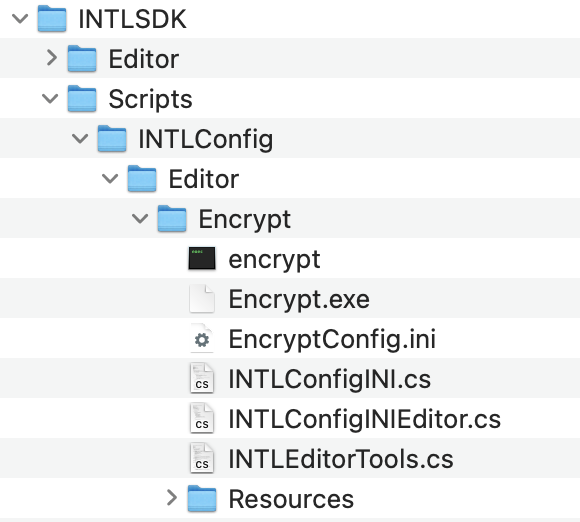Viewport: 580px width, 522px height.
Task: Select the Scripts folder row label
Action: click(150, 99)
